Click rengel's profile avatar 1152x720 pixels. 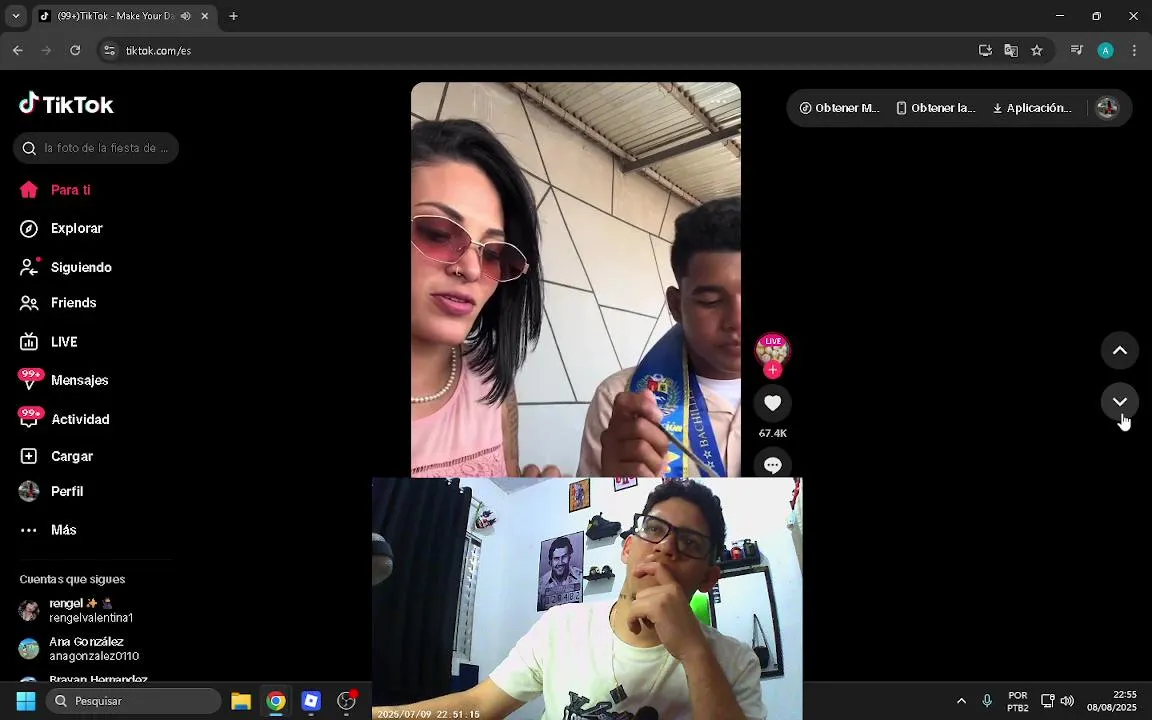click(x=29, y=611)
